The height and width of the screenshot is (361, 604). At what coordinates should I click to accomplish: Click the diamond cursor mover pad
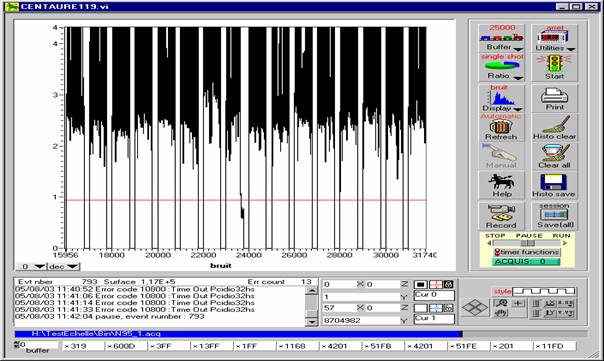475,307
